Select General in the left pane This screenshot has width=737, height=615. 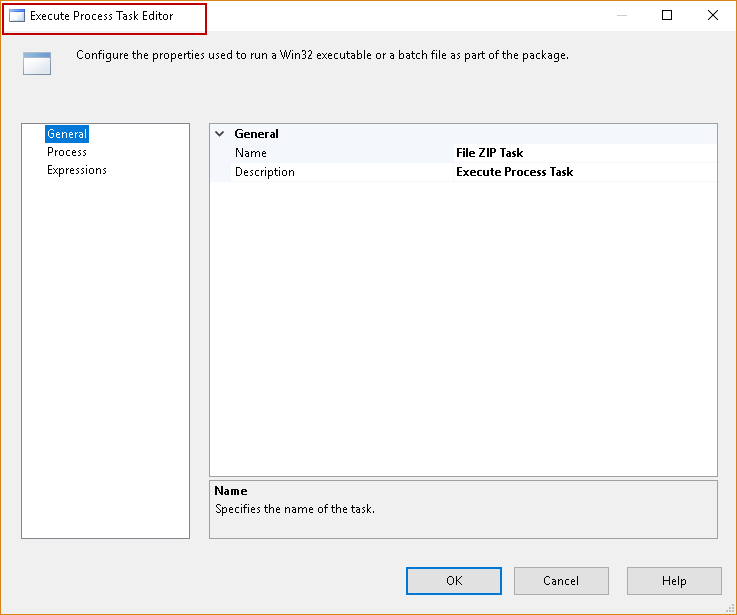(x=67, y=134)
